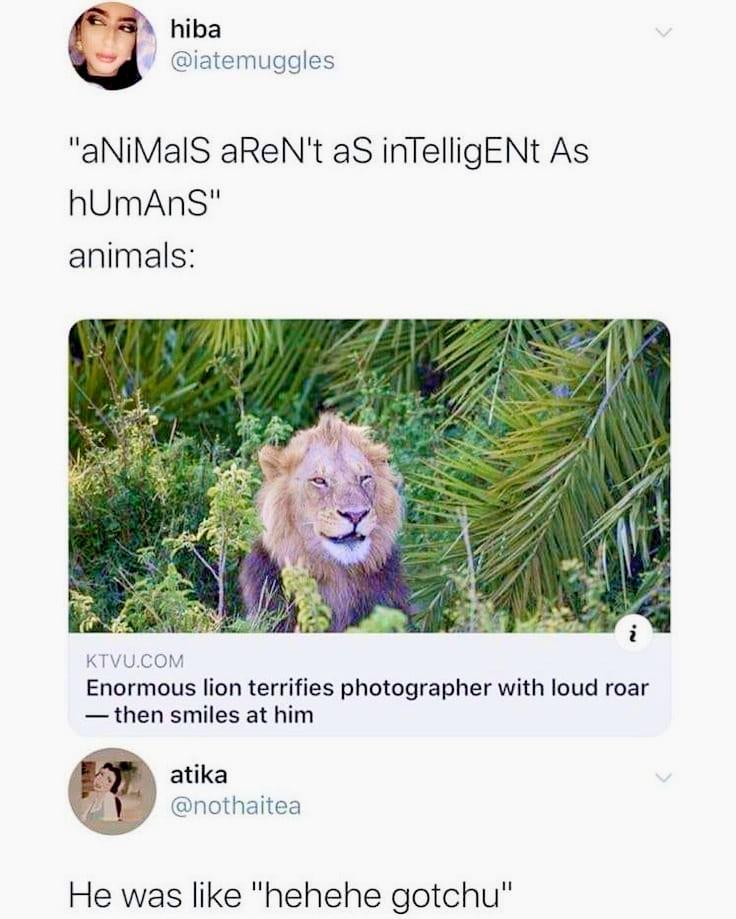Open the "Enormous lion terrifies photographer" headline
The image size is (736, 919).
[367, 688]
